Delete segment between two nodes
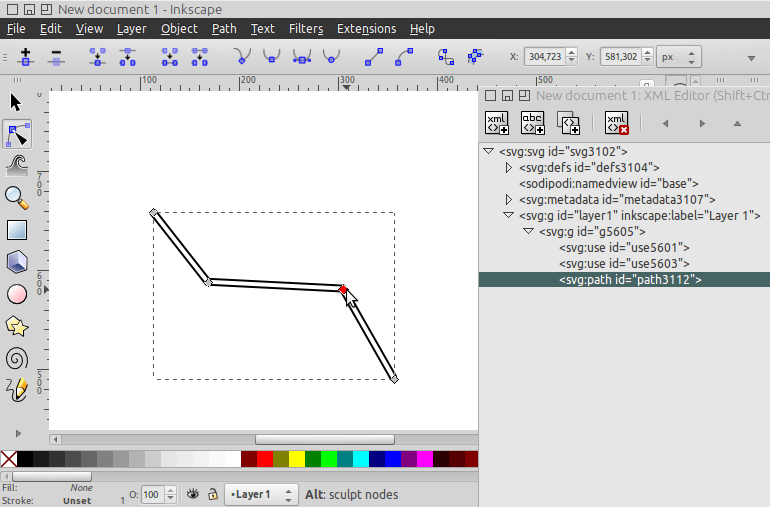The image size is (770, 507). (x=200, y=56)
